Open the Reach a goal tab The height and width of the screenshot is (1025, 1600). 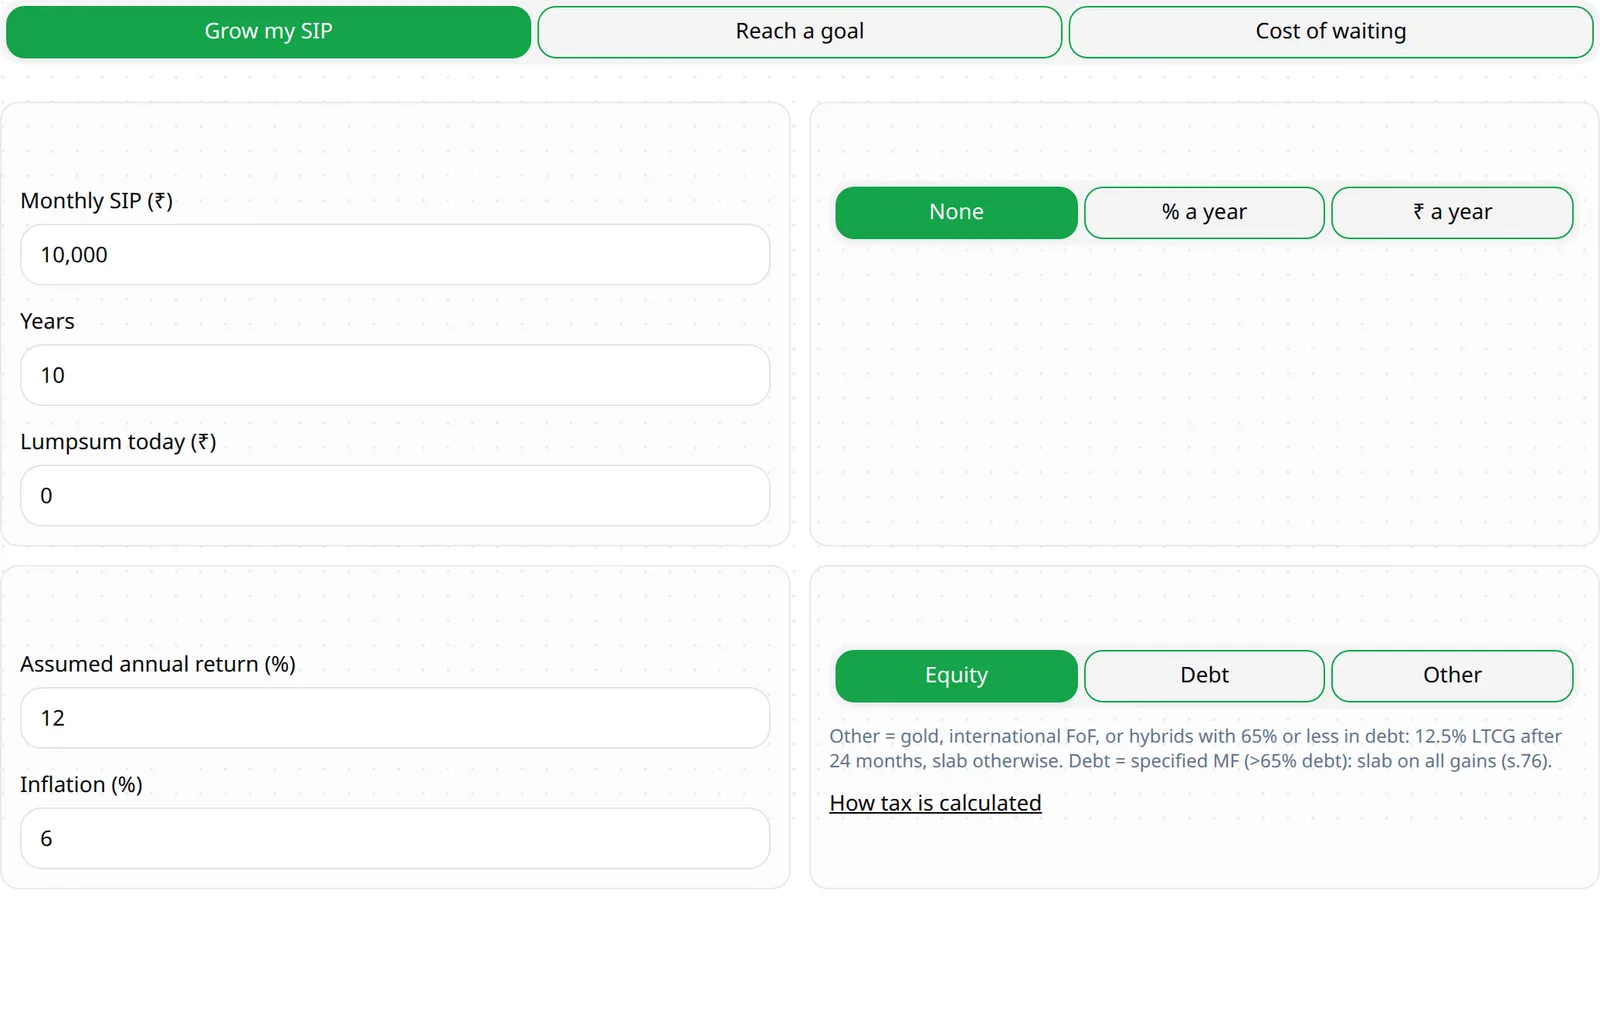point(799,32)
